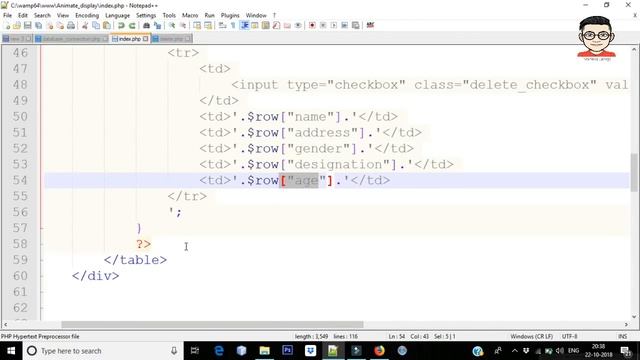Click the taskbar volume icon
The height and width of the screenshot is (360, 640).
click(x=560, y=351)
